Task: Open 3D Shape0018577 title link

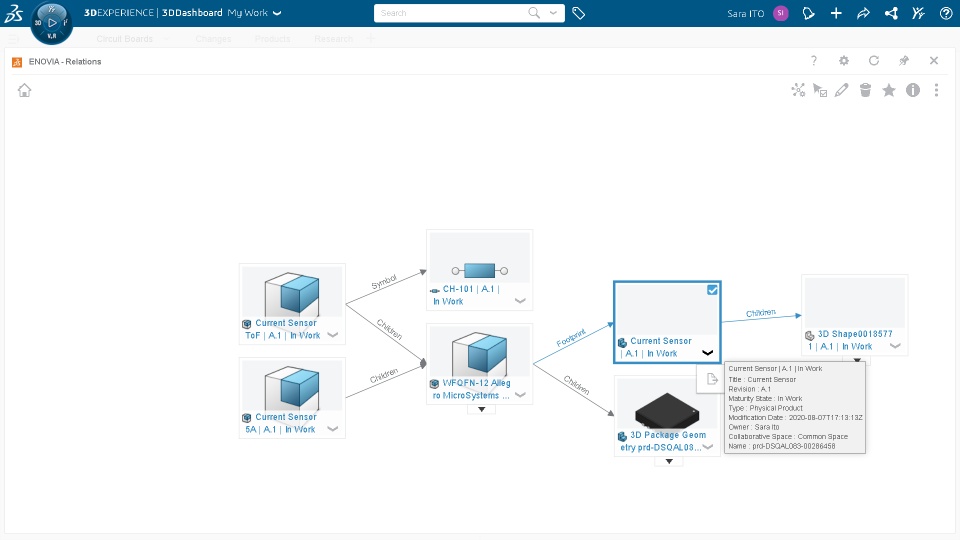Action: click(850, 340)
